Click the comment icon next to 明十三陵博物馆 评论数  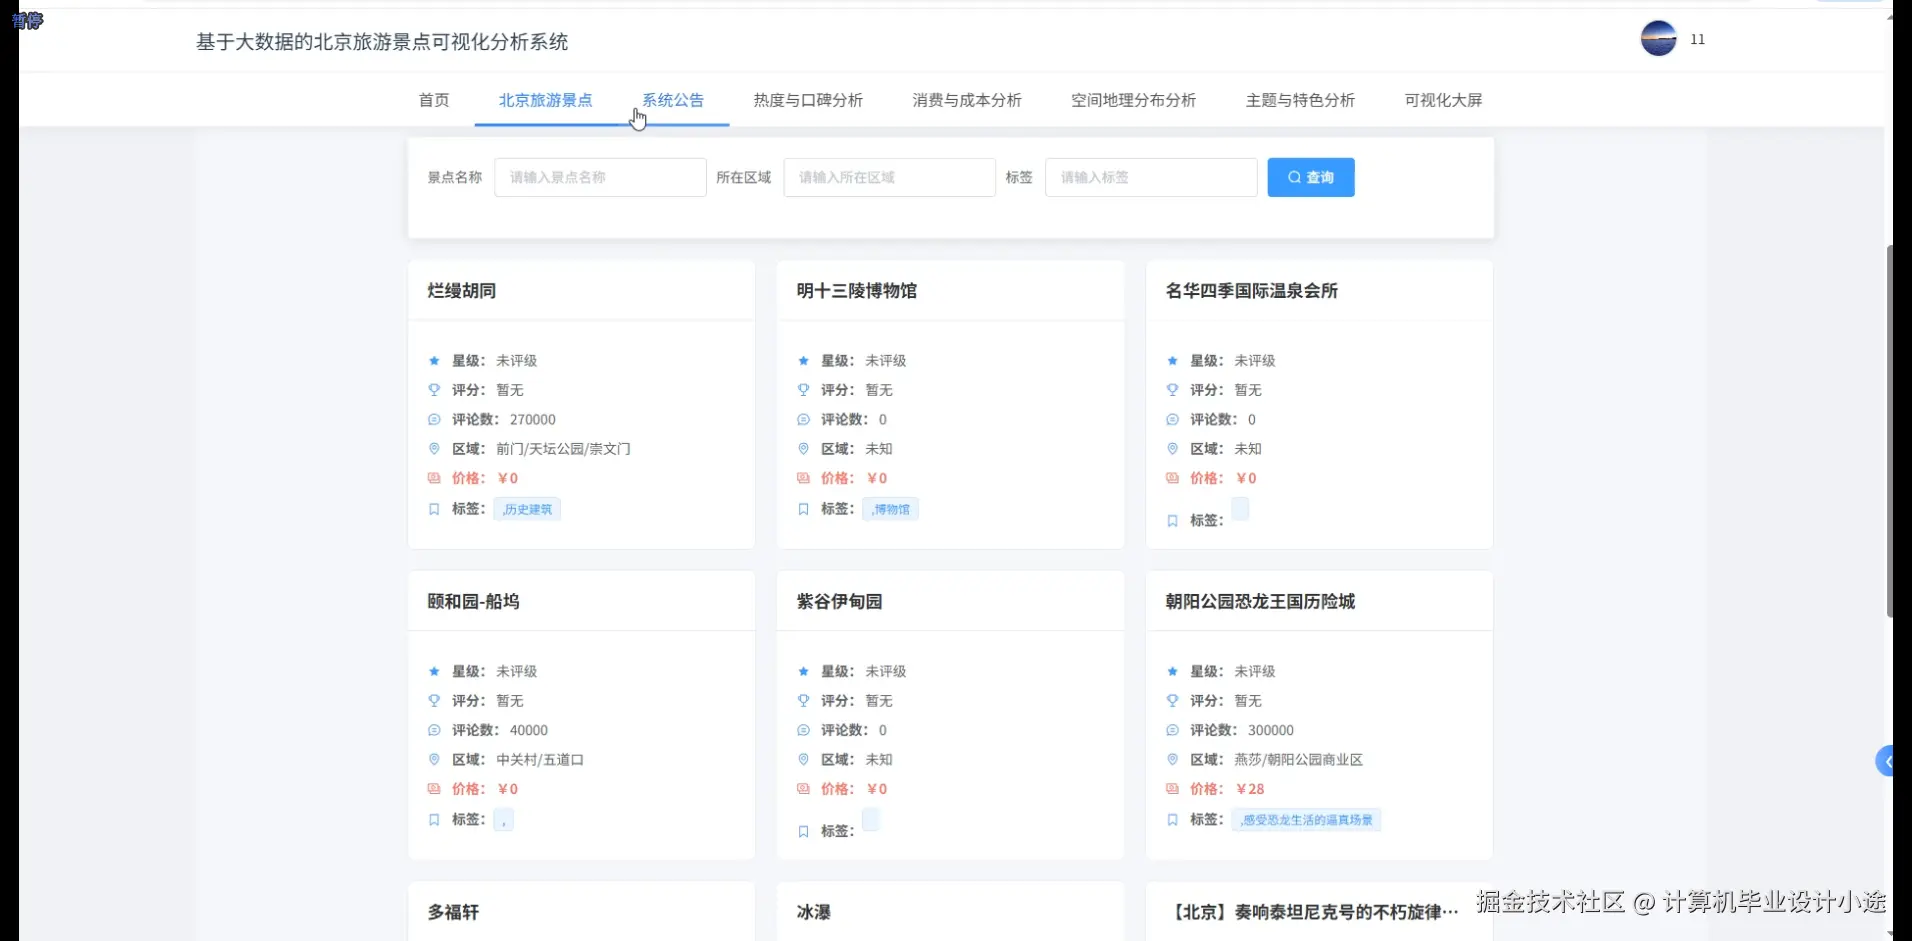[x=803, y=420]
